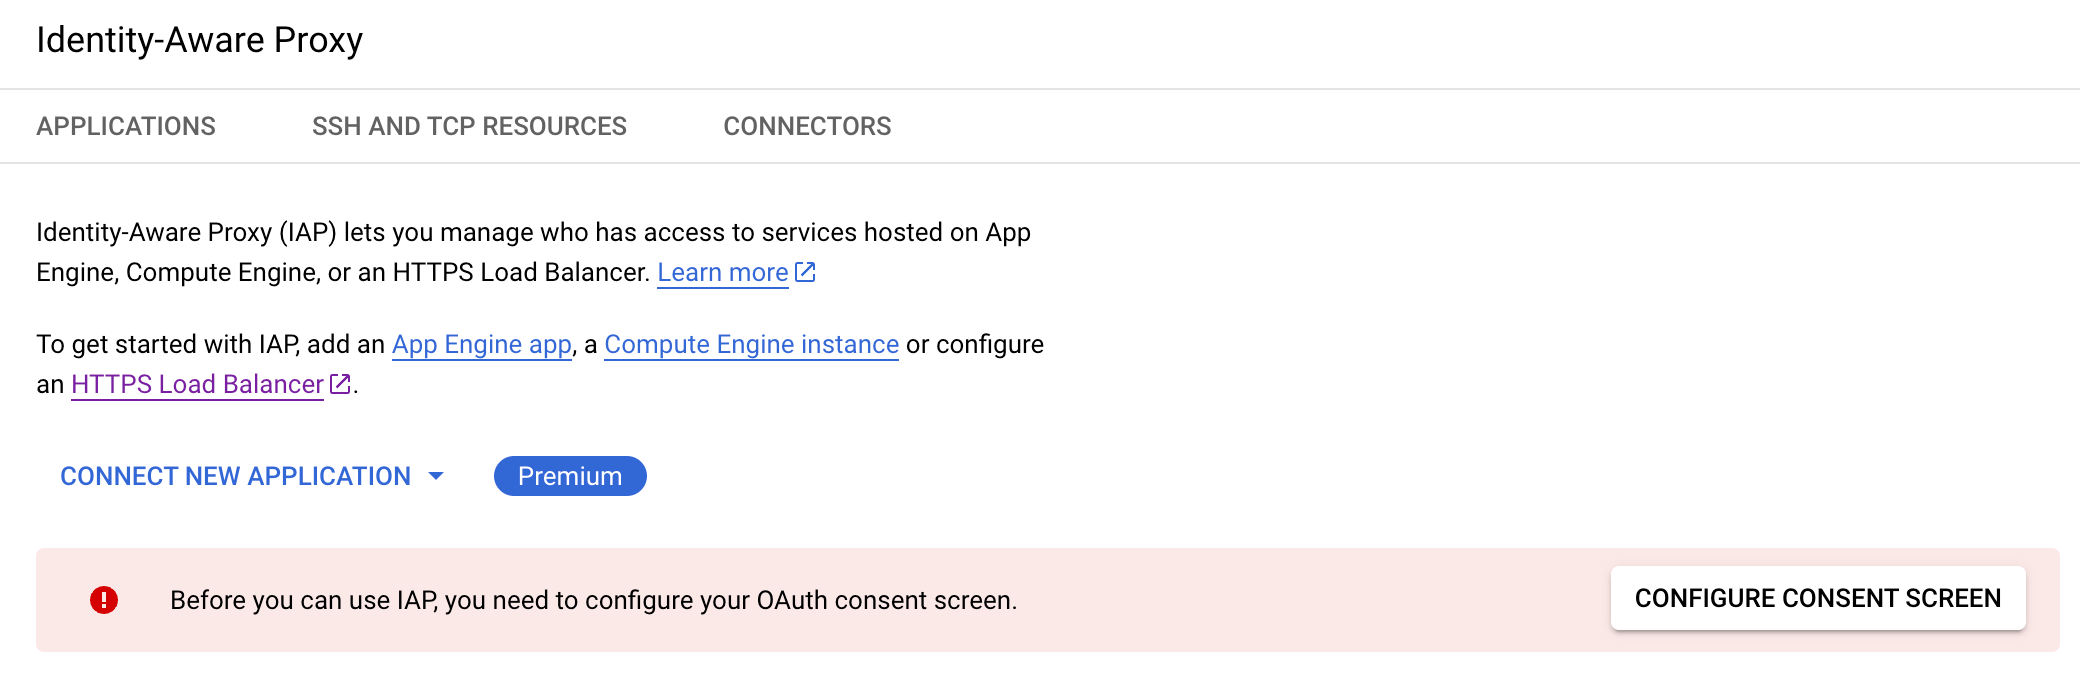The height and width of the screenshot is (696, 2080).
Task: Click the IAP description paragraph's first line
Action: pos(533,232)
